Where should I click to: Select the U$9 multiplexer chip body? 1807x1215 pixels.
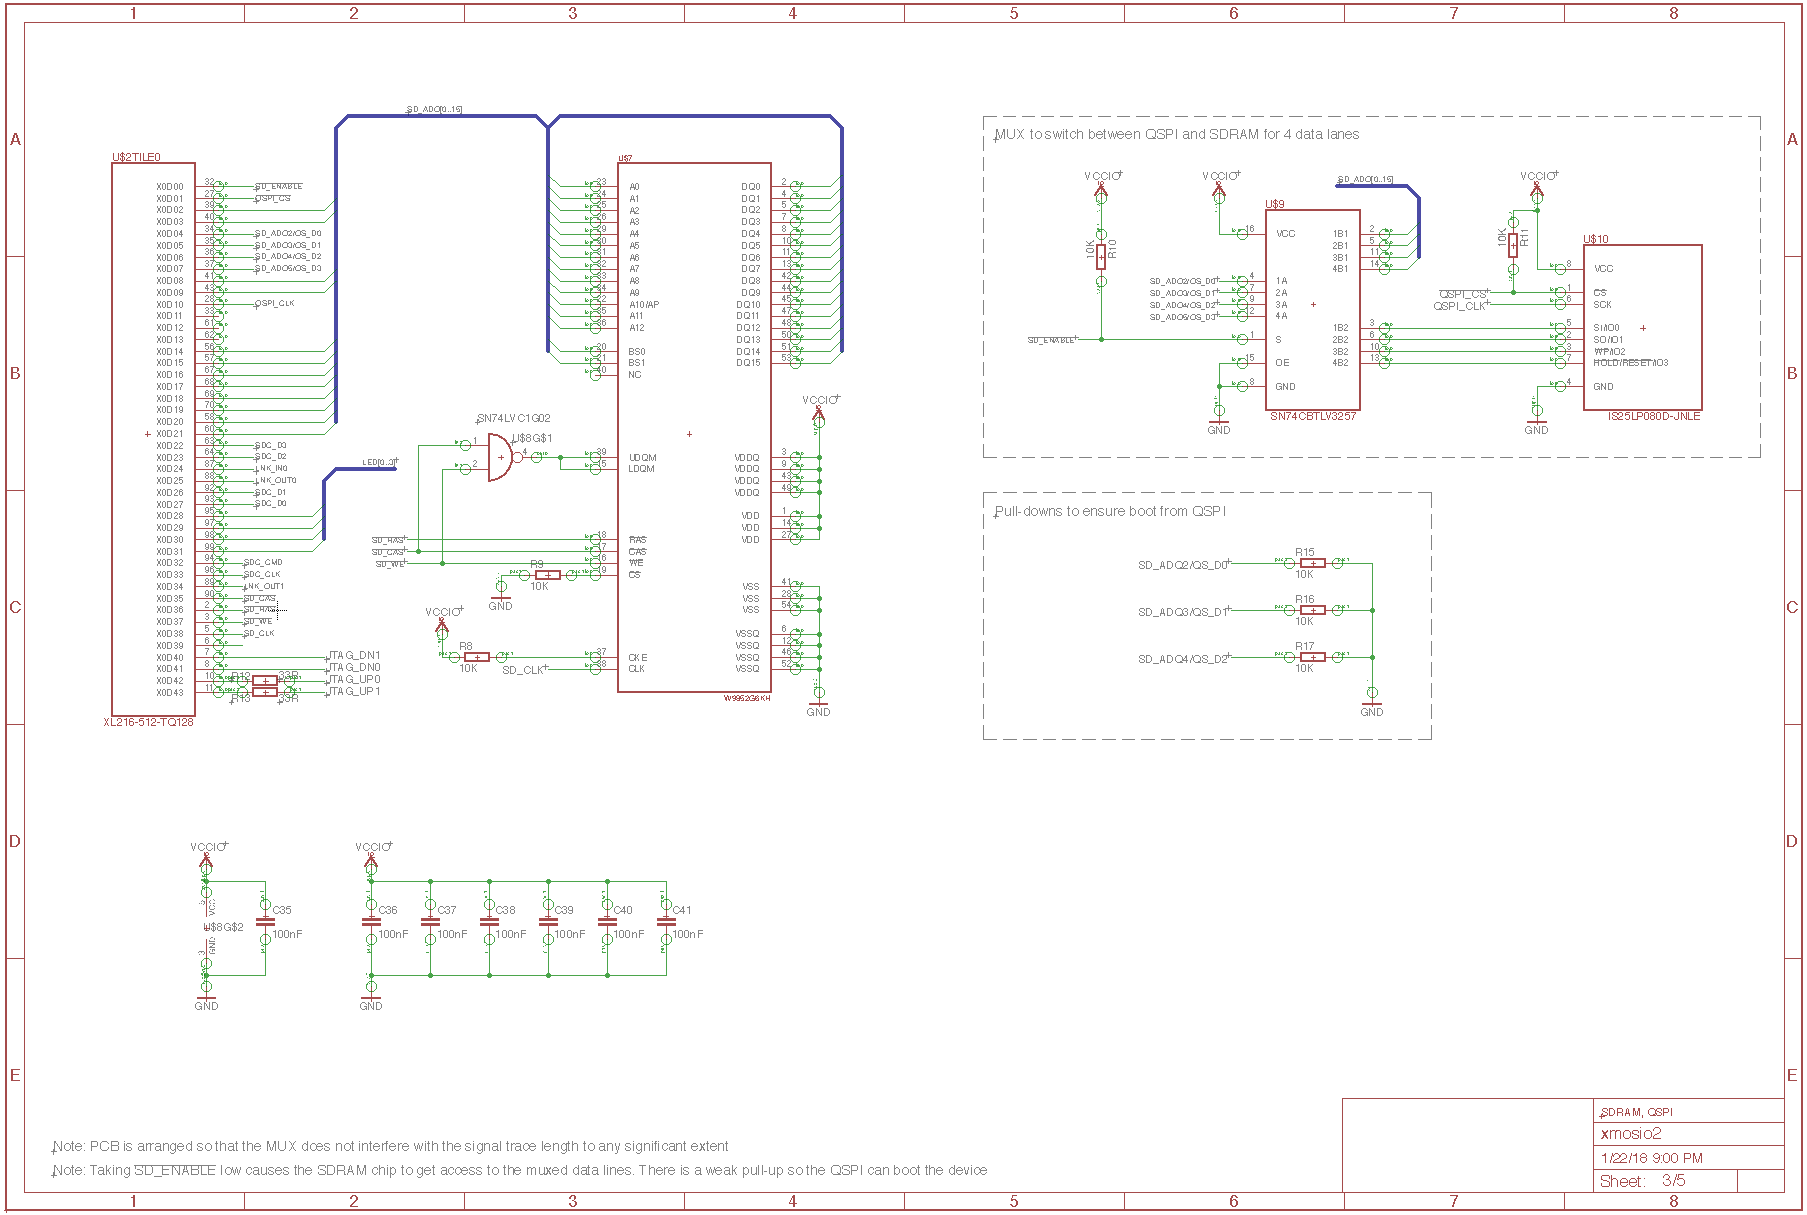pos(1312,309)
